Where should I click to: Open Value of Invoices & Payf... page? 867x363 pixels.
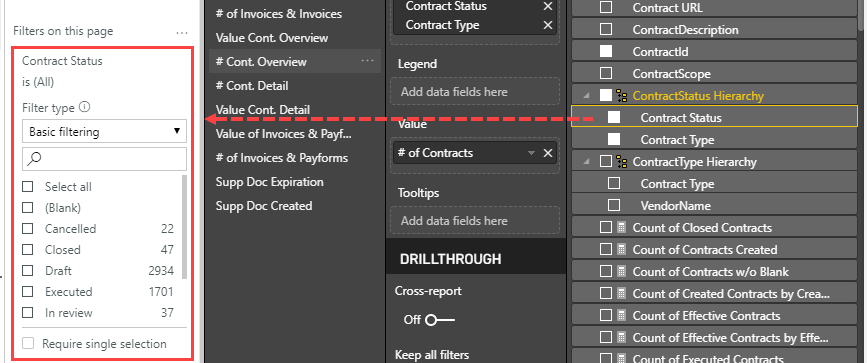(284, 134)
